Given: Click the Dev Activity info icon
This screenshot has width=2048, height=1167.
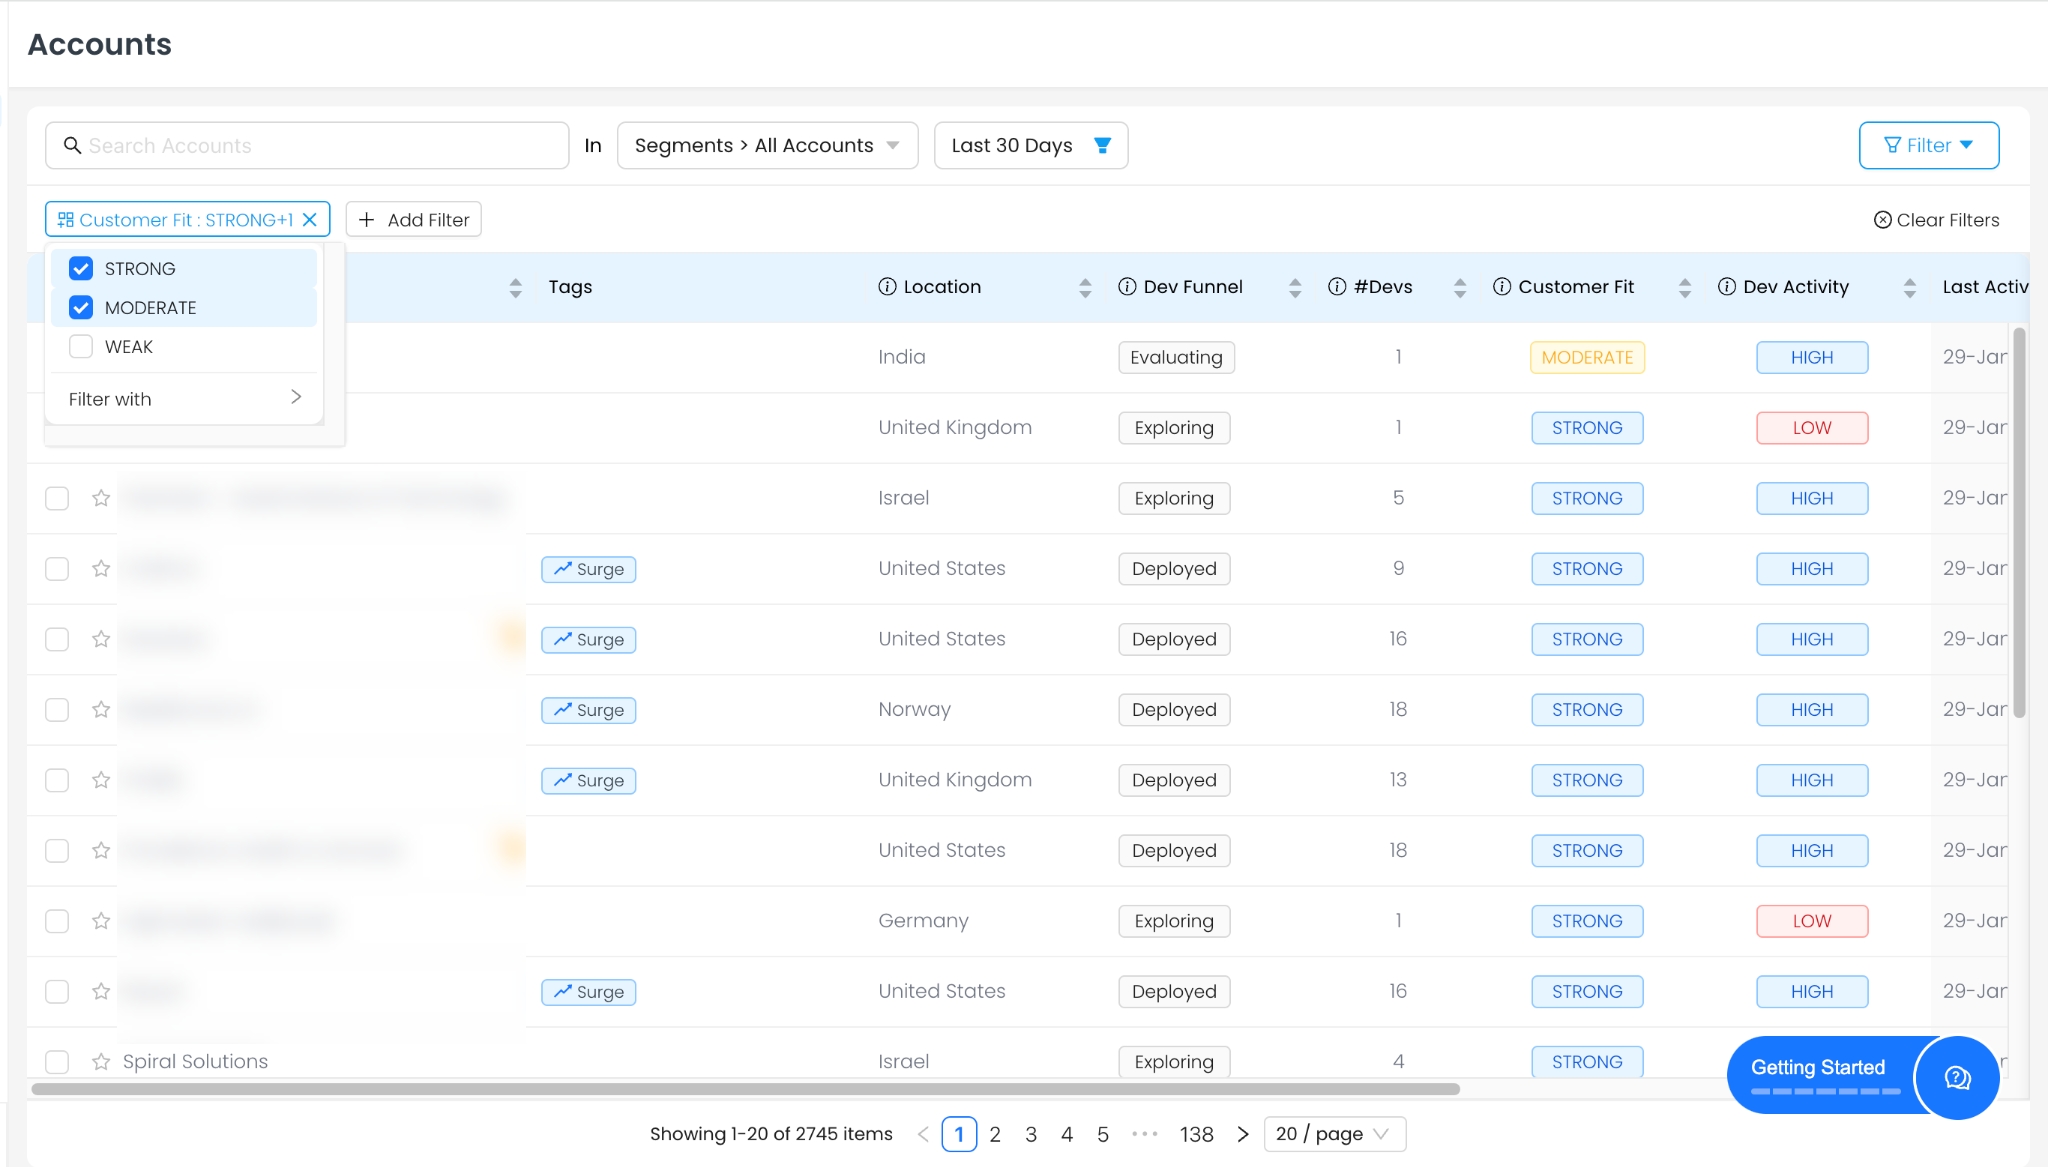Looking at the screenshot, I should [x=1727, y=287].
